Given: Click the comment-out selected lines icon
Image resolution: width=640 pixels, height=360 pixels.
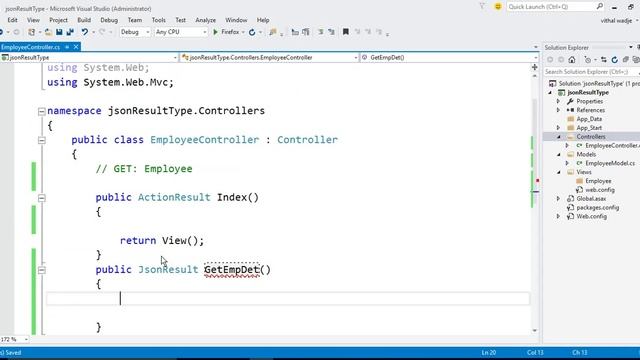Looking at the screenshot, I should pos(321,32).
